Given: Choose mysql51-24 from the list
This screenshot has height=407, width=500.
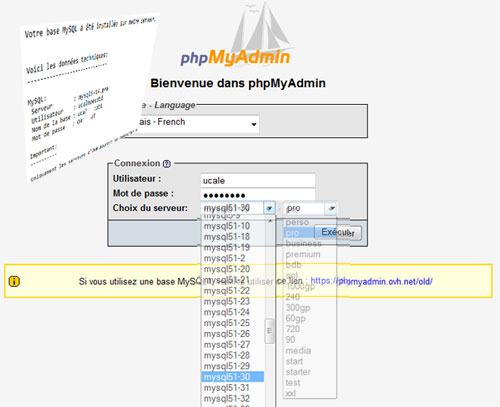Looking at the screenshot, I should click(x=233, y=312).
